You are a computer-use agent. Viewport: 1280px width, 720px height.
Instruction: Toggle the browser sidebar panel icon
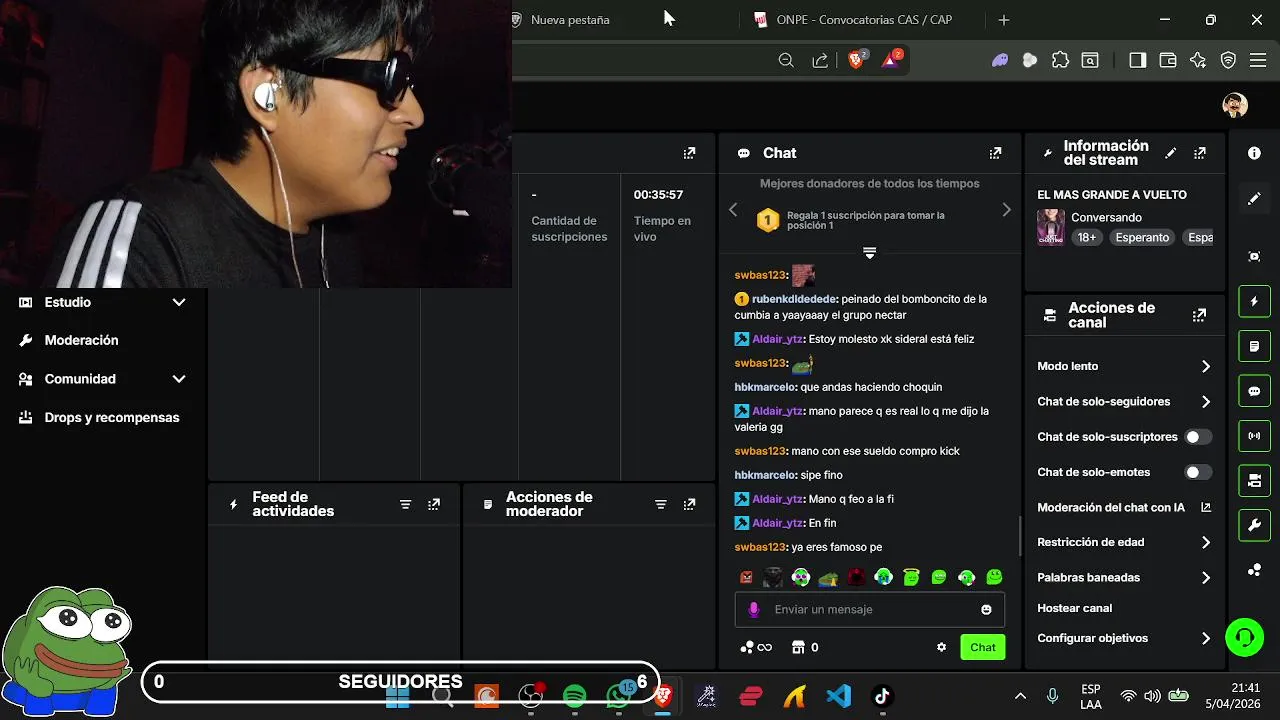pyautogui.click(x=1137, y=60)
